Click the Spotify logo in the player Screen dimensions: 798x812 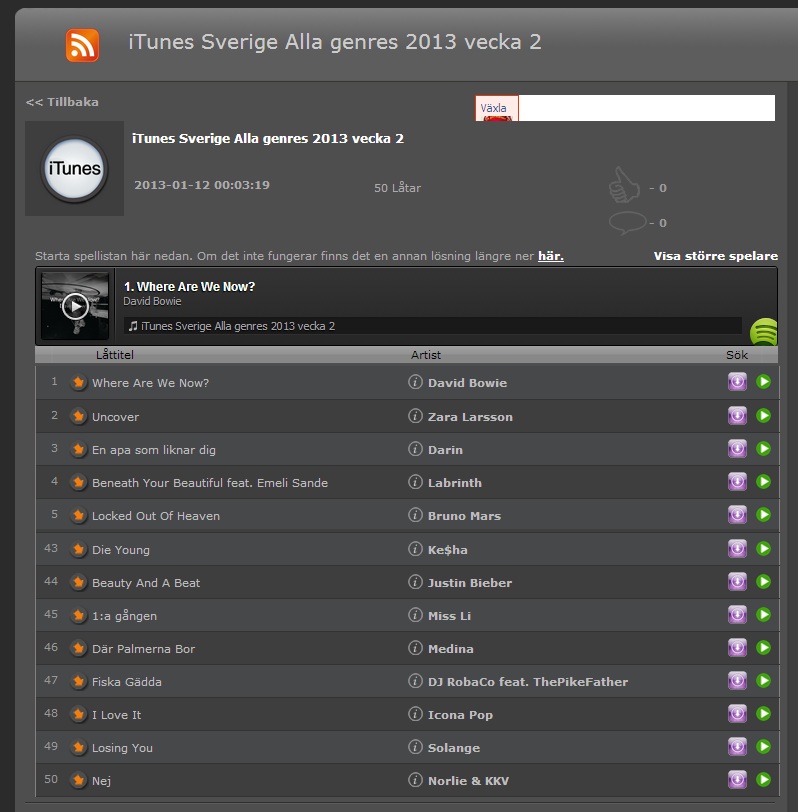764,331
